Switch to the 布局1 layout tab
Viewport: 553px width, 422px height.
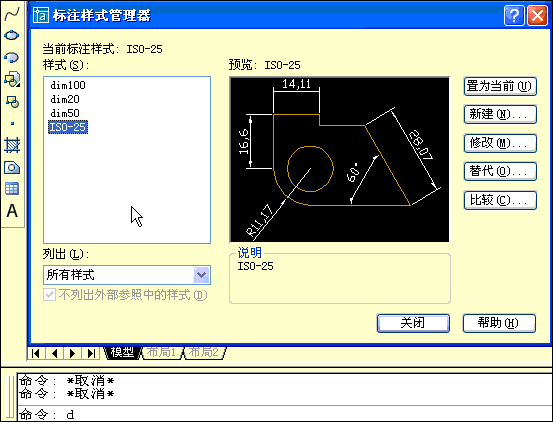click(x=162, y=352)
